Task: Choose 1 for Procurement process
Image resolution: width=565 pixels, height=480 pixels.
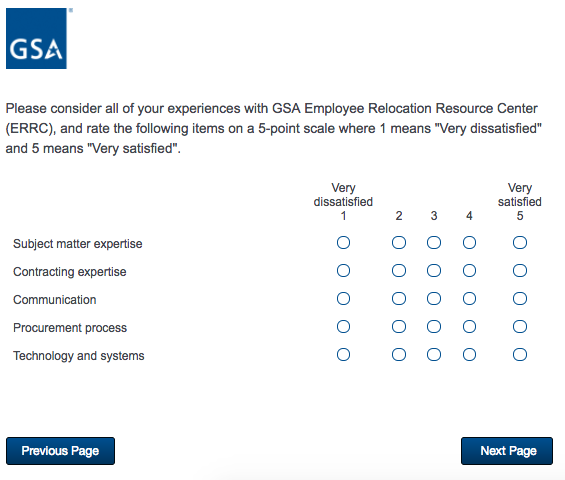Action: click(343, 326)
